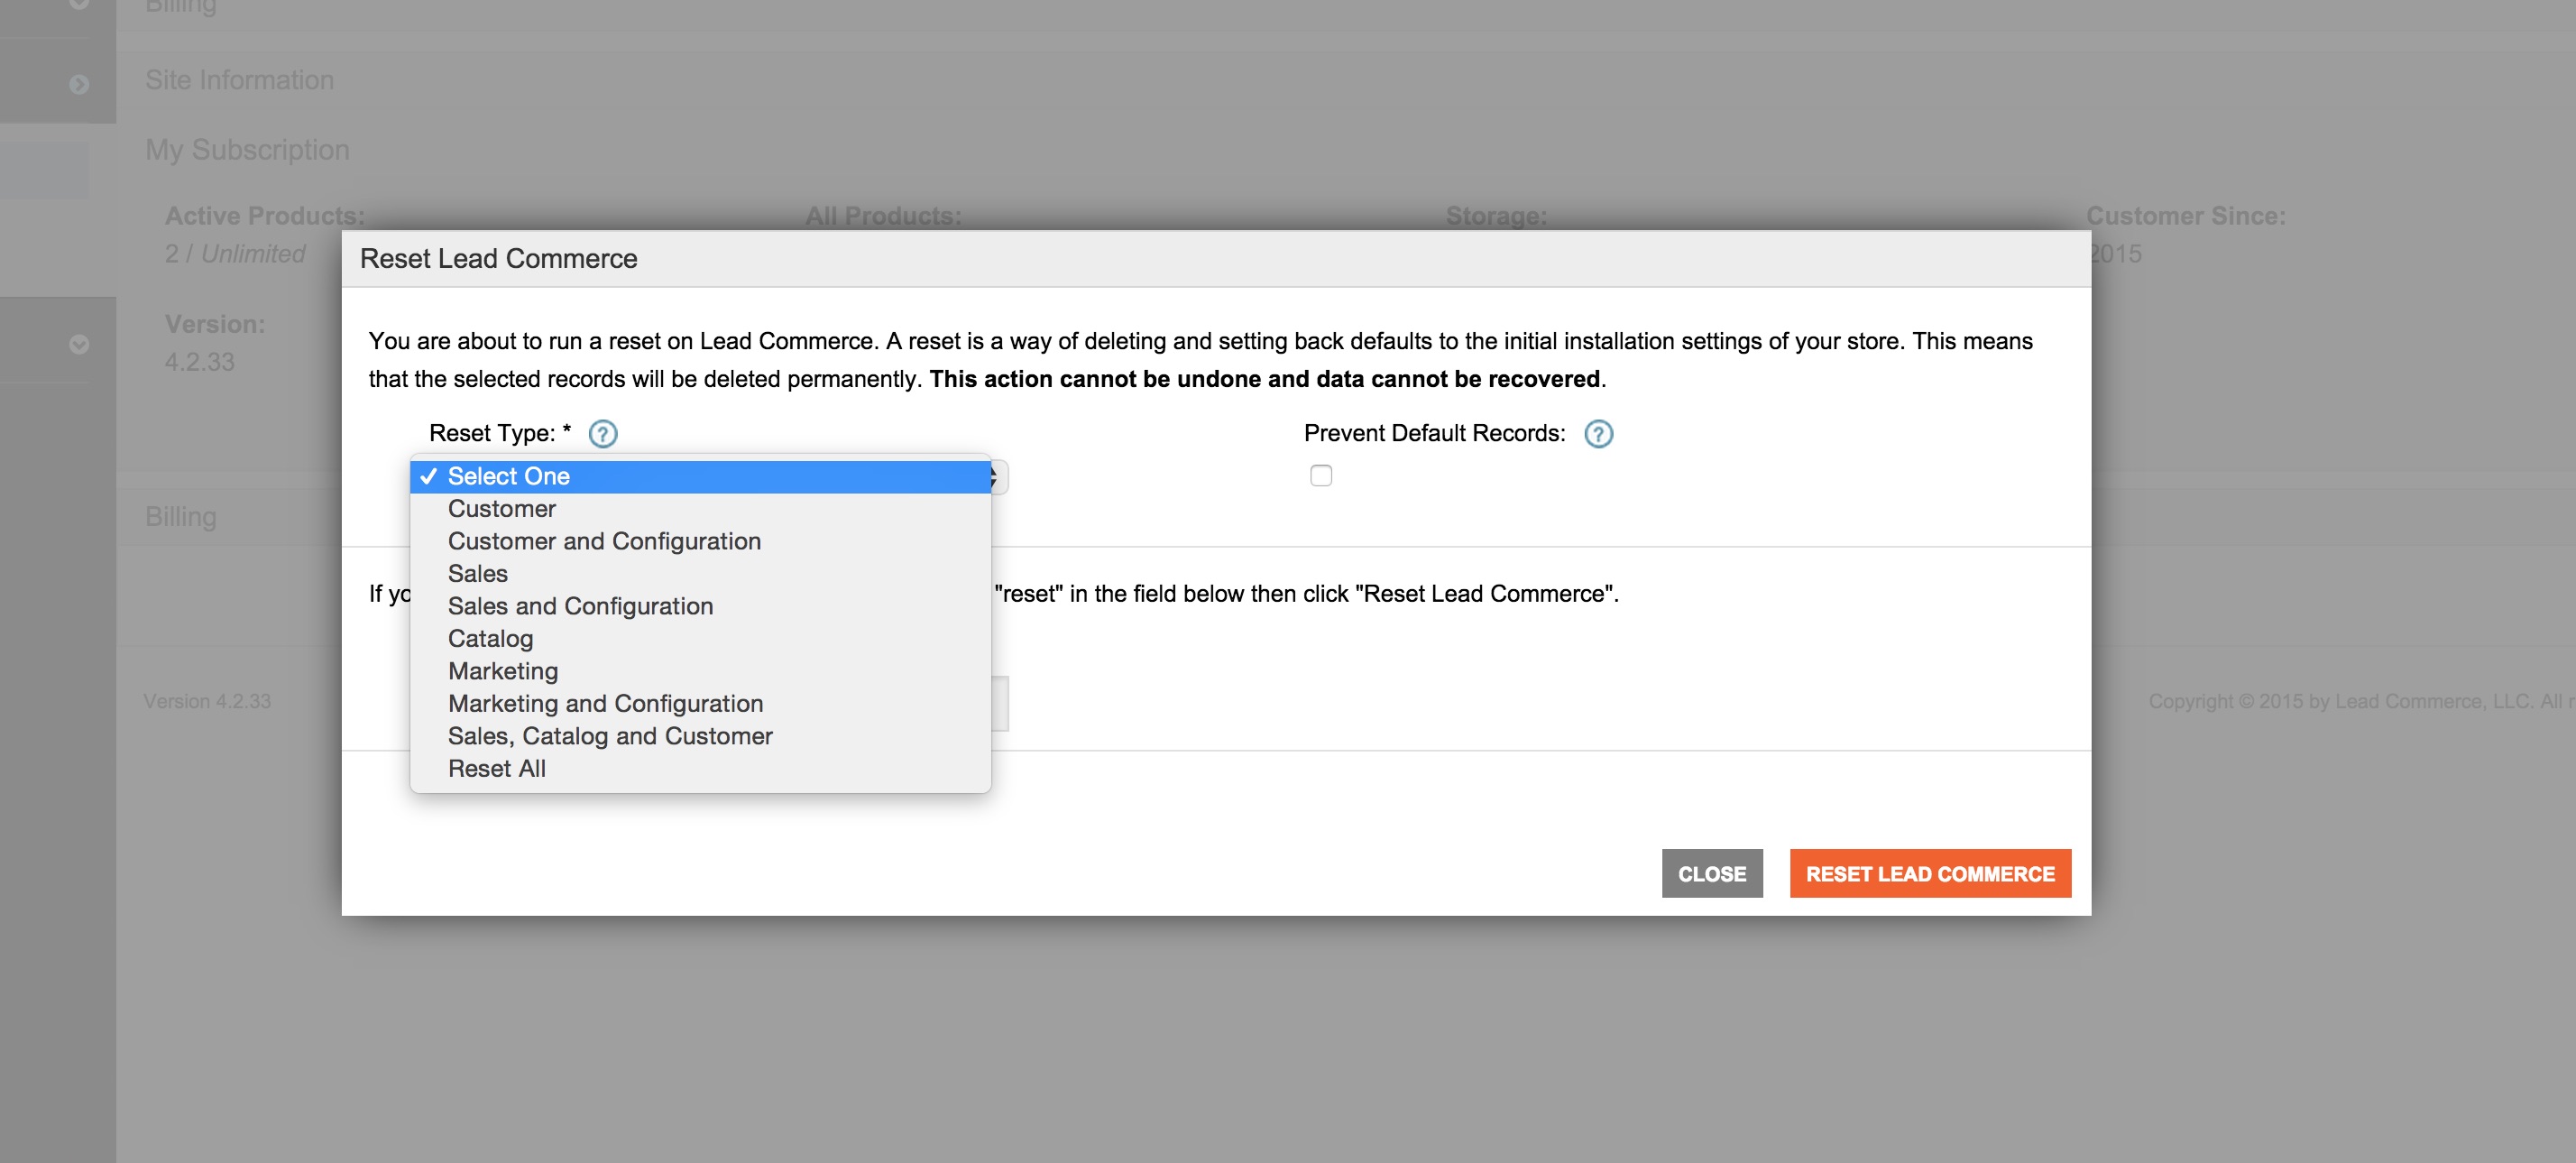Viewport: 2576px width, 1163px height.
Task: Choose 'Customer and Configuration' reset type
Action: click(700, 541)
